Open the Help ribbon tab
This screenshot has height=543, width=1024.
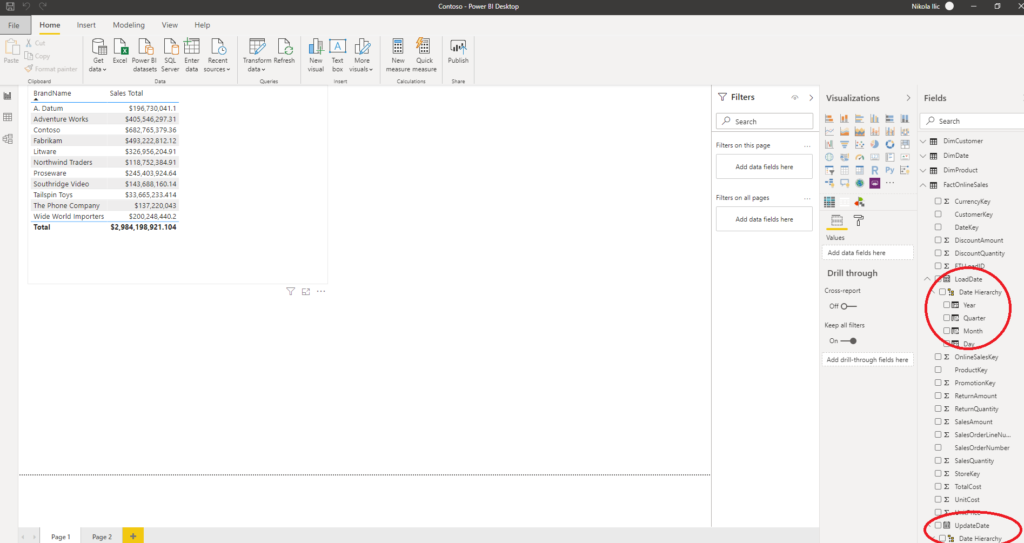202,25
